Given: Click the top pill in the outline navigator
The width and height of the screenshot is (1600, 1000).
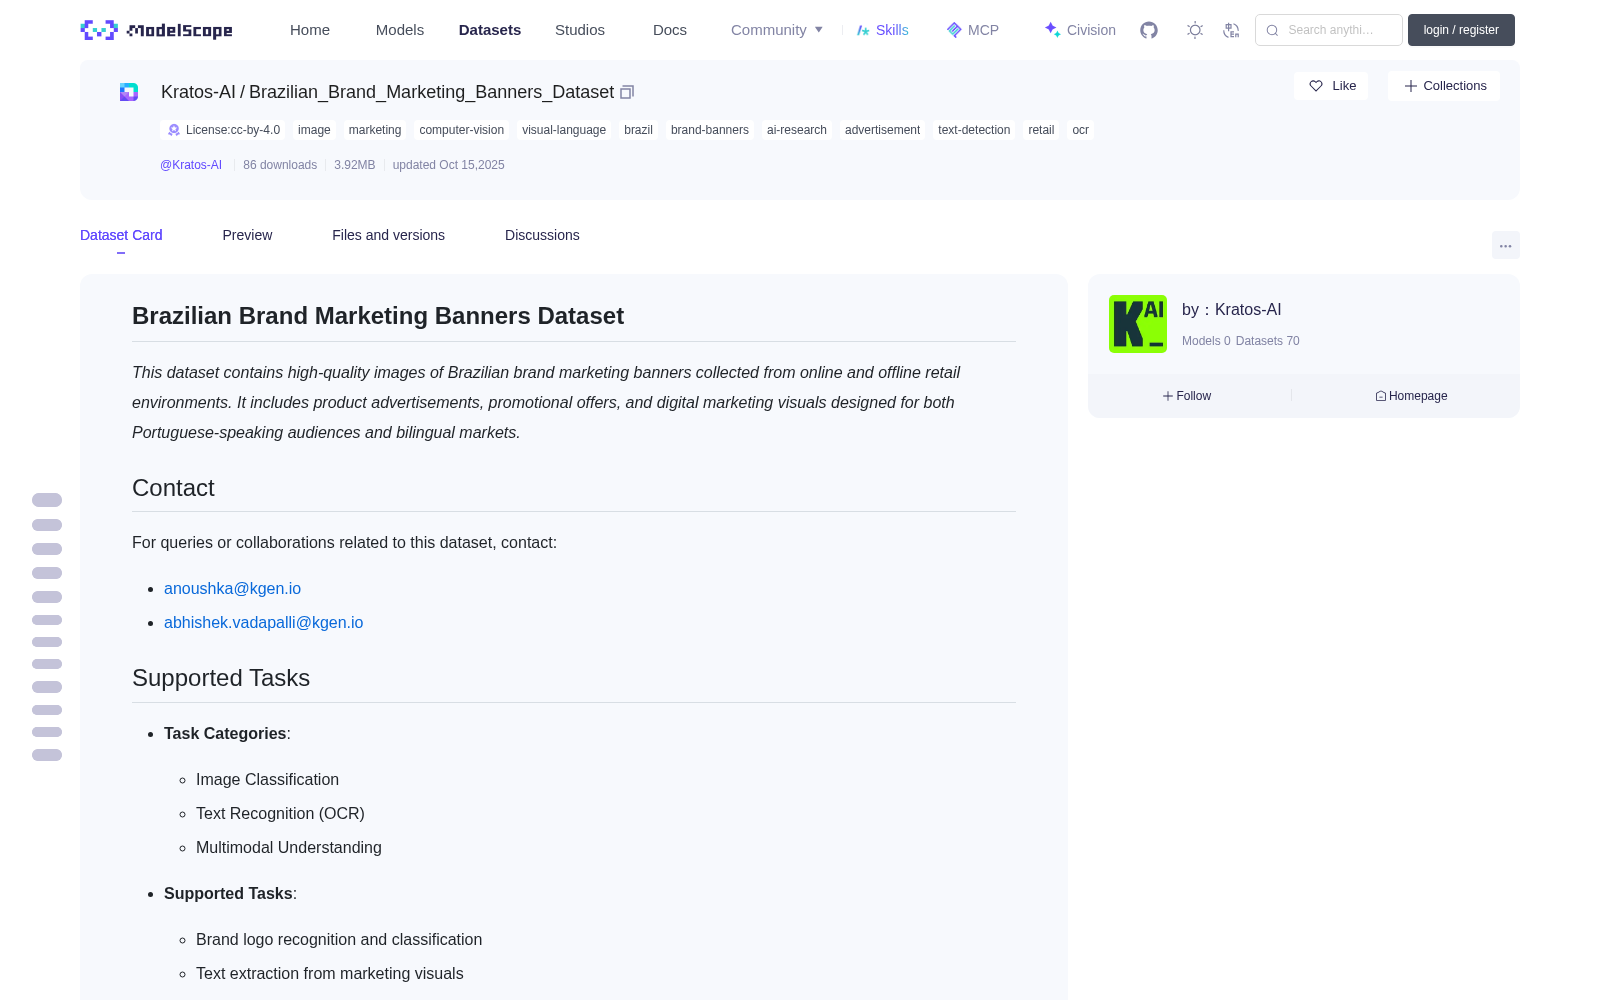Looking at the screenshot, I should point(47,500).
